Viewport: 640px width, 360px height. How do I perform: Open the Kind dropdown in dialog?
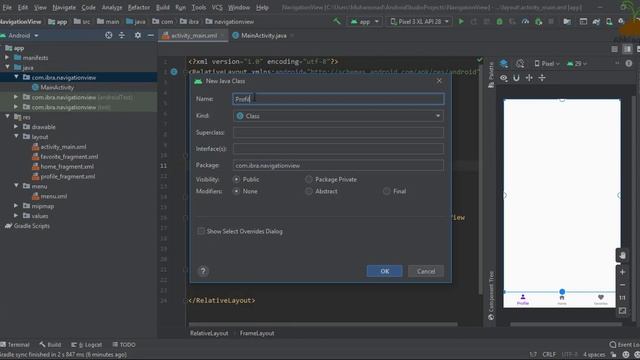point(338,116)
